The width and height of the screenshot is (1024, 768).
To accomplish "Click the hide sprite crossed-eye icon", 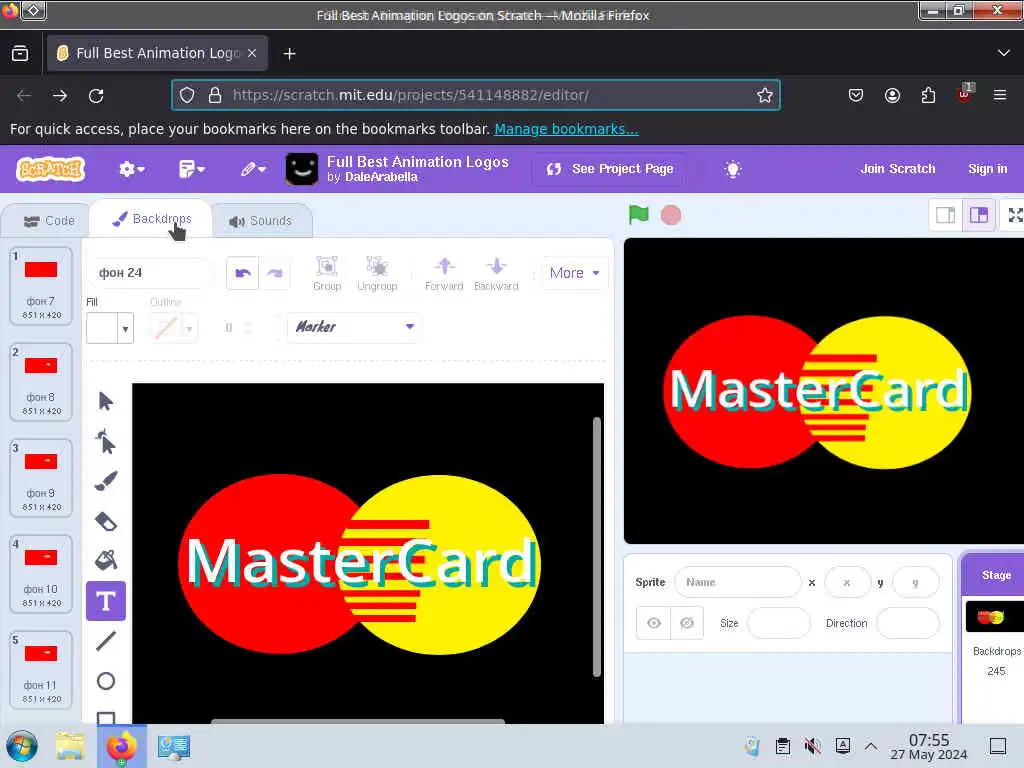I will tap(686, 623).
